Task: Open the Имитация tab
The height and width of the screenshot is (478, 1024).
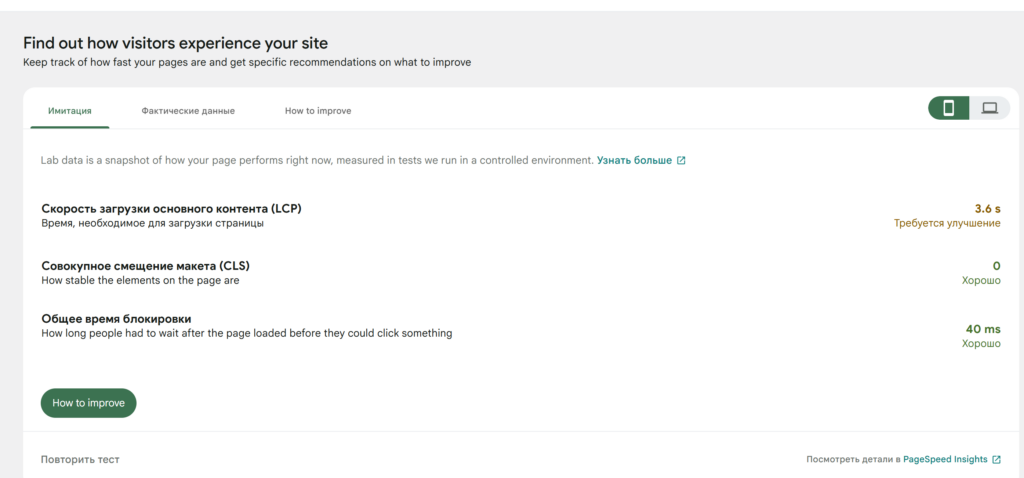Action: tap(70, 111)
